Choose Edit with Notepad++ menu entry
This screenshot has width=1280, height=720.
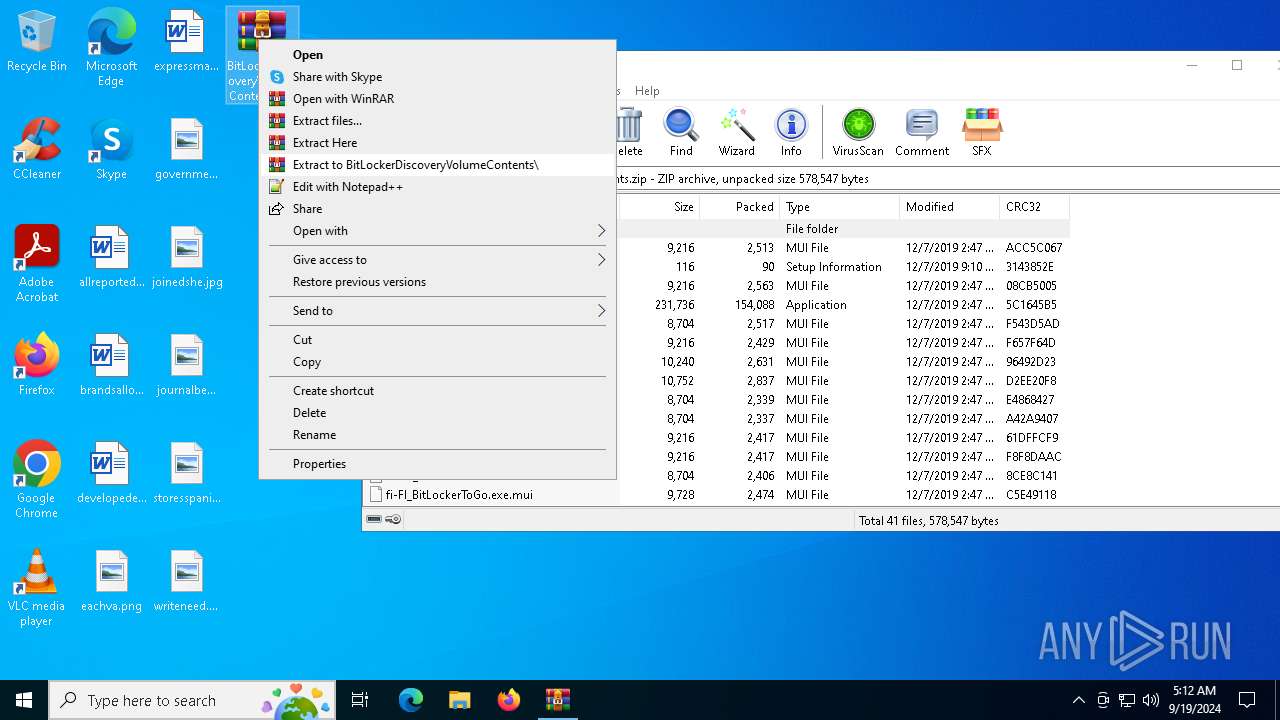click(x=437, y=187)
